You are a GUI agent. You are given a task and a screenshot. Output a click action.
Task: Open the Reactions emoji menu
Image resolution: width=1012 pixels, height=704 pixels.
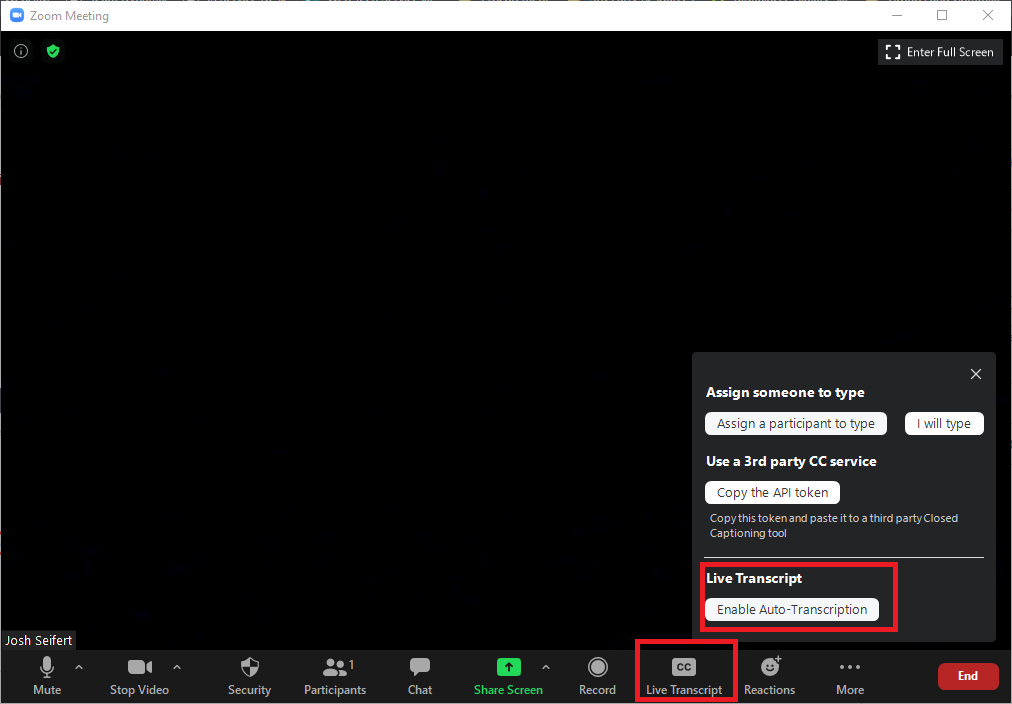click(769, 675)
